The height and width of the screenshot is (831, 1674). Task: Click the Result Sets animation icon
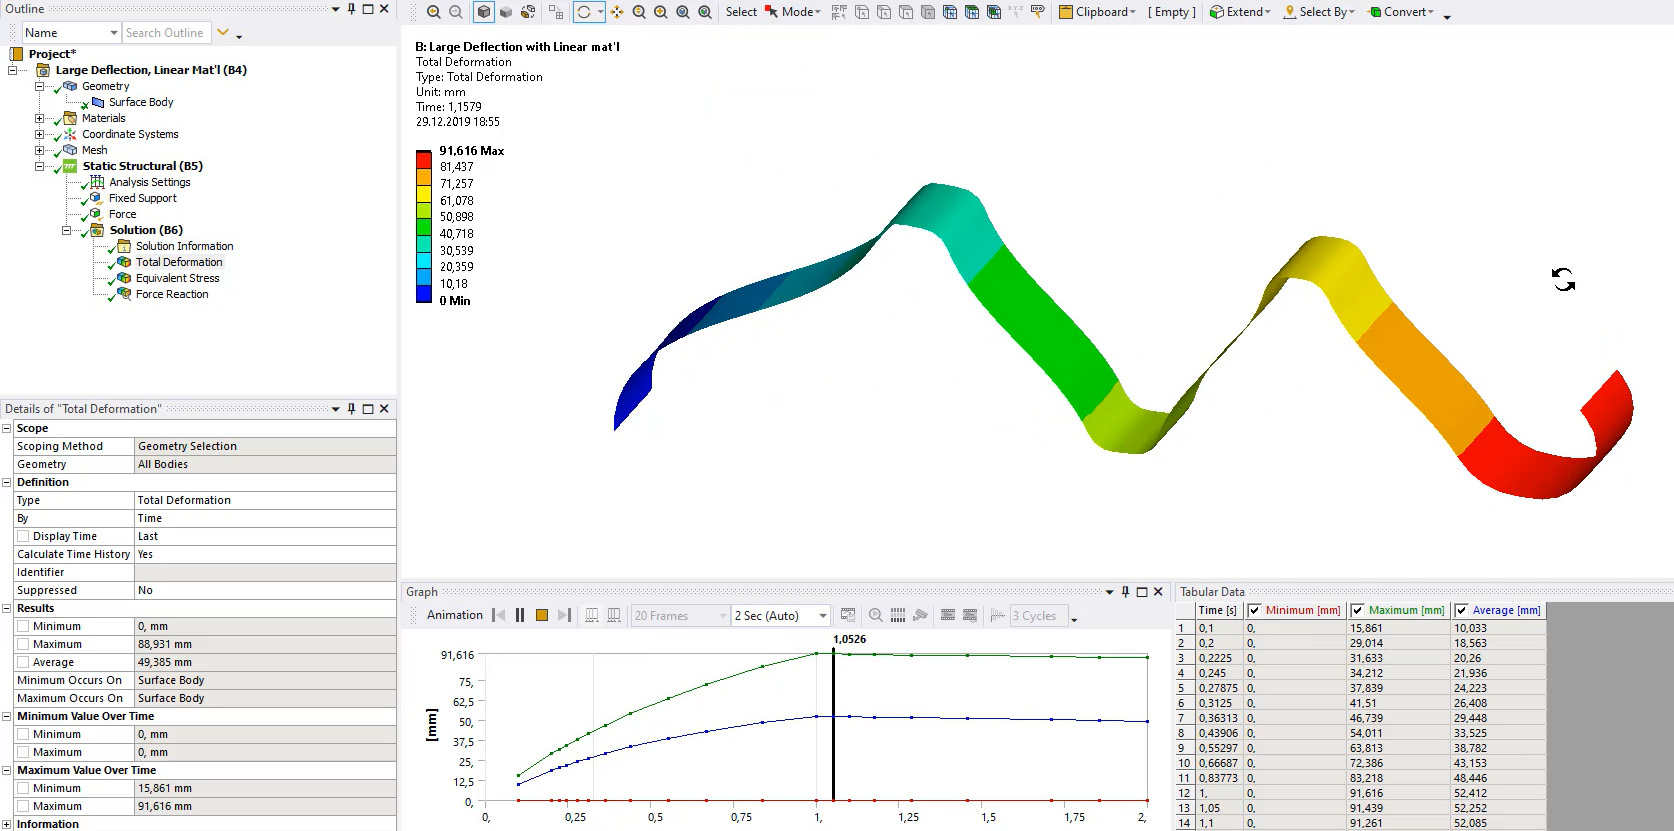click(614, 615)
